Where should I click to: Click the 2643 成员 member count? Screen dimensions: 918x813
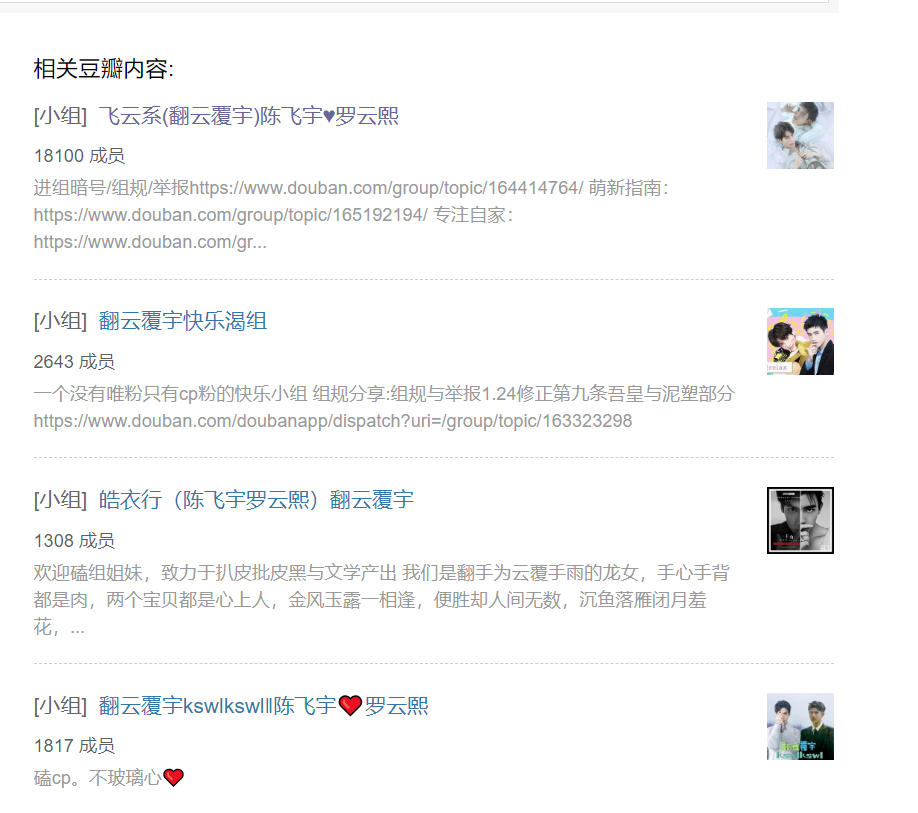(x=74, y=362)
